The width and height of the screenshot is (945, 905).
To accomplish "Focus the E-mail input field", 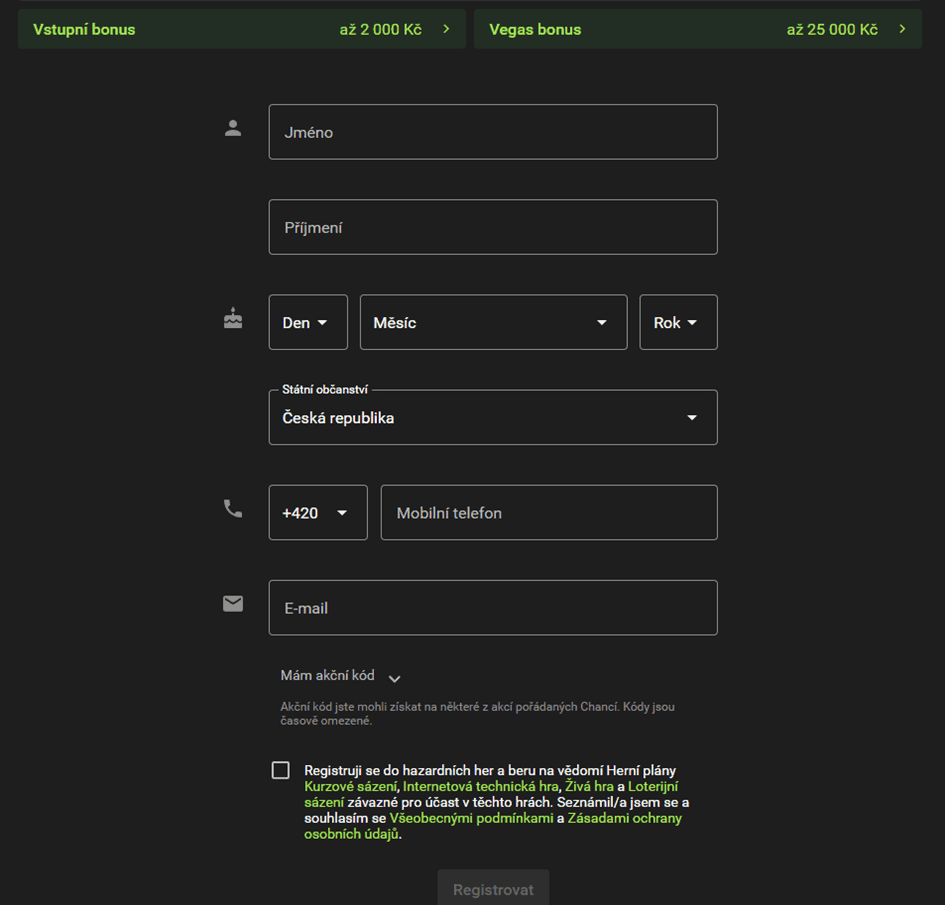I will point(493,608).
